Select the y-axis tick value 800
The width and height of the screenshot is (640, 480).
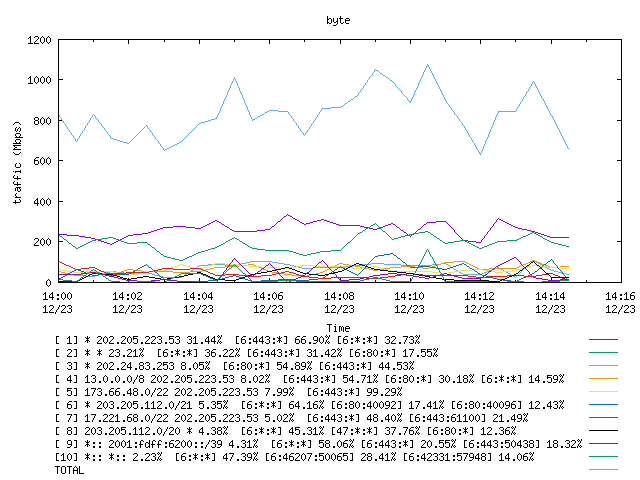pyautogui.click(x=42, y=121)
